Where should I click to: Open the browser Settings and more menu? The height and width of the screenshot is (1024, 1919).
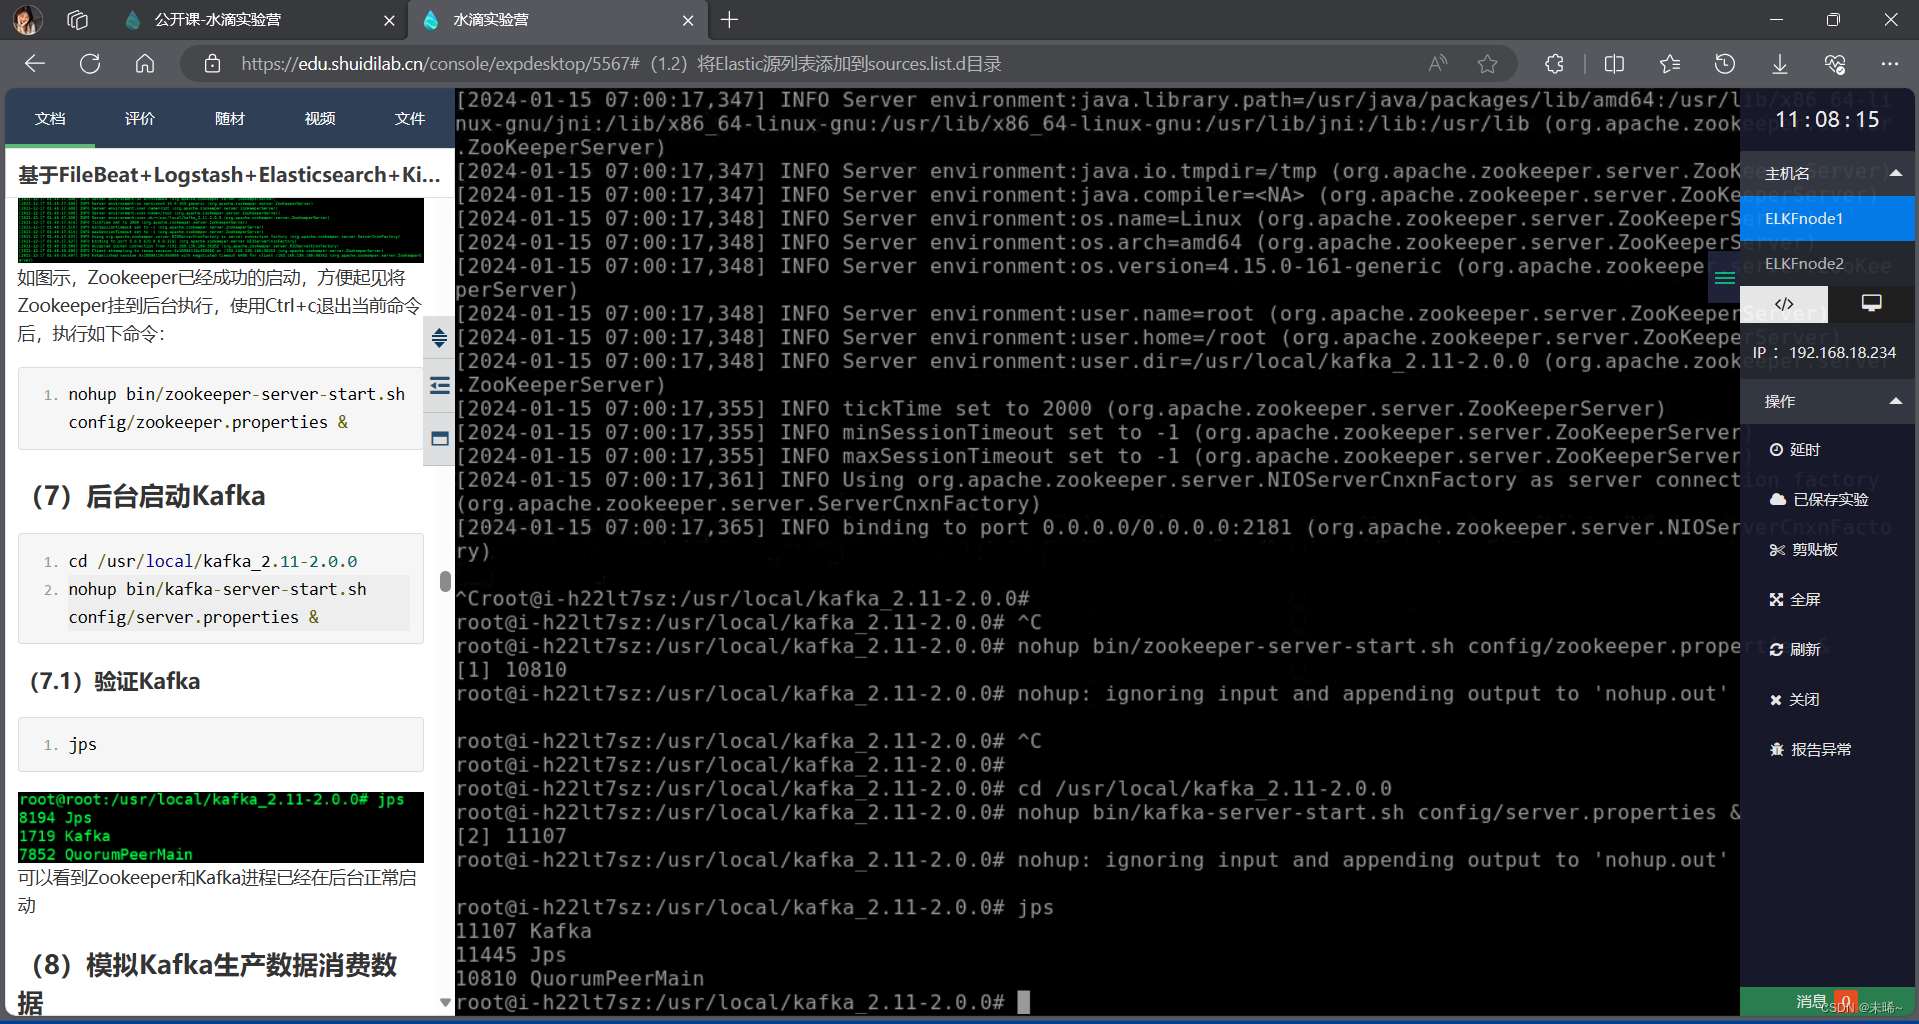pyautogui.click(x=1889, y=64)
